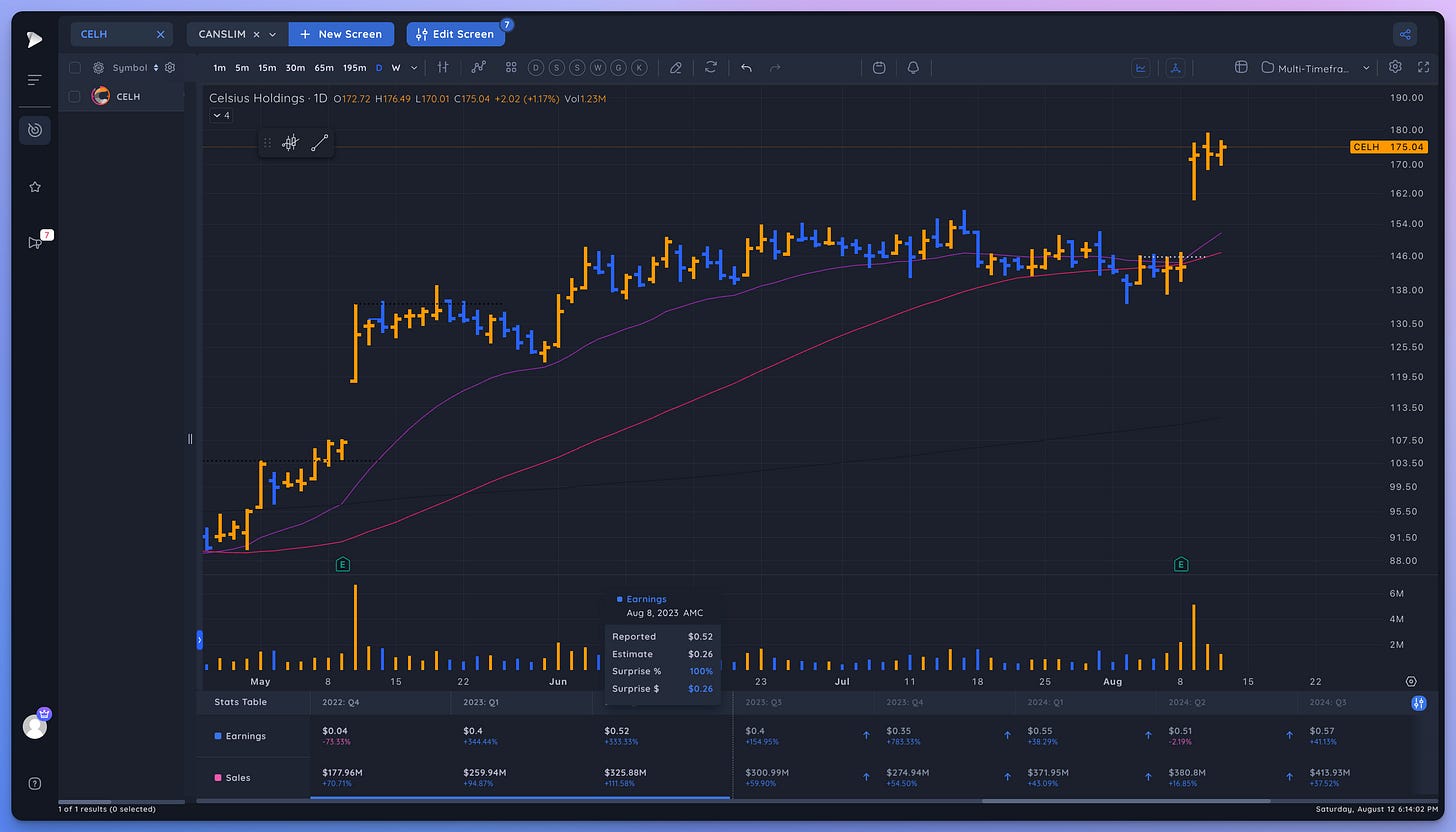Open the chart bar-style selector icon
1456x832 pixels.
(442, 68)
